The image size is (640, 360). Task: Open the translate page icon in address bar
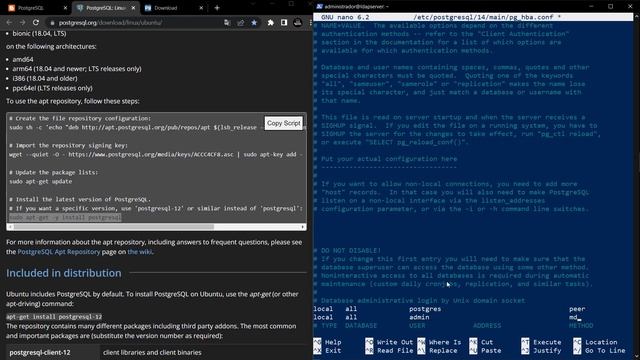coord(227,23)
